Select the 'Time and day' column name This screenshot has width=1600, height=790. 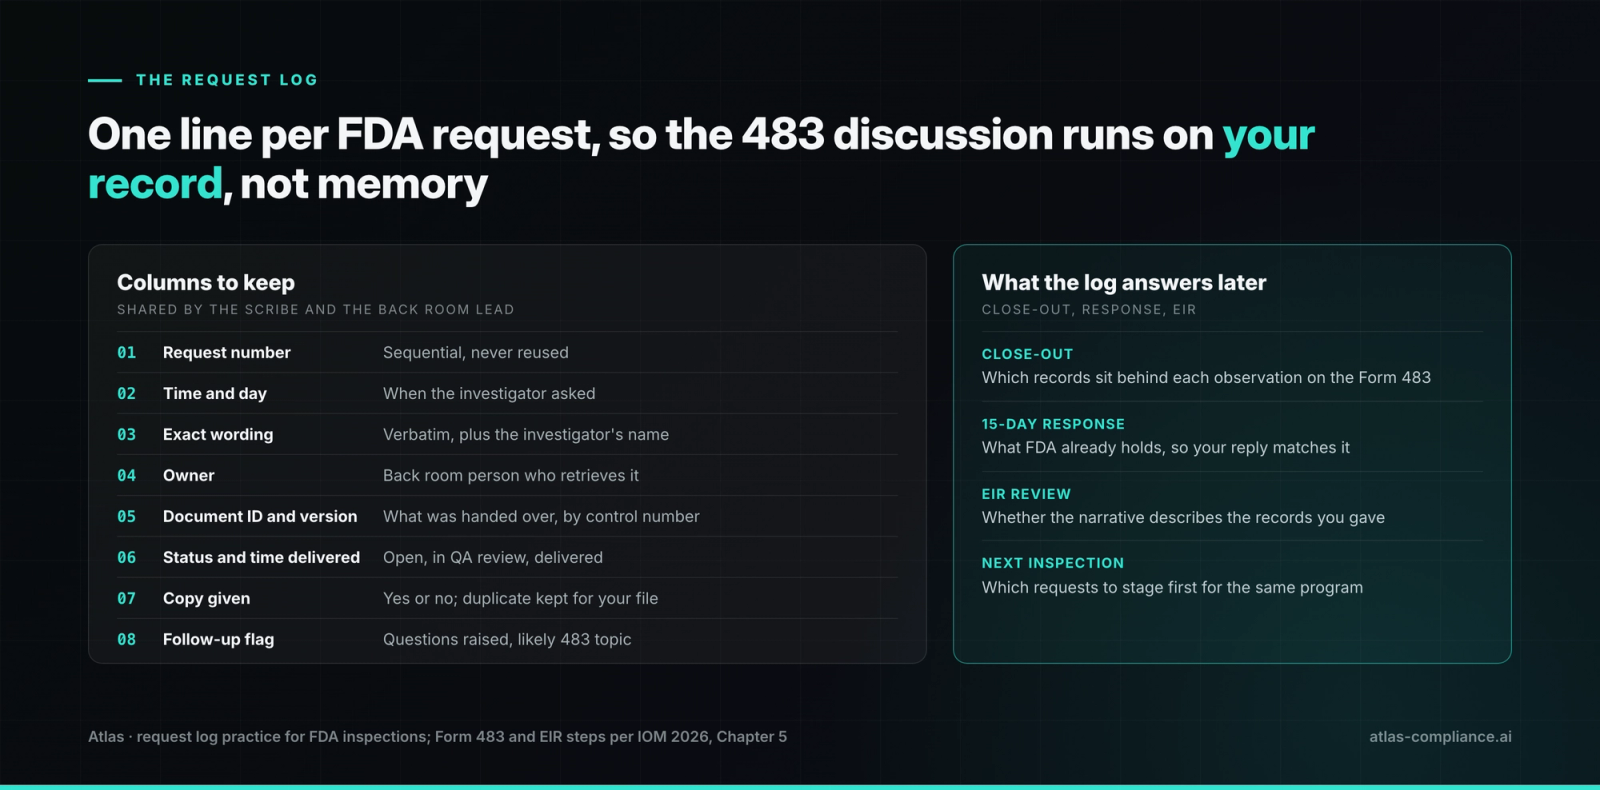click(x=215, y=393)
